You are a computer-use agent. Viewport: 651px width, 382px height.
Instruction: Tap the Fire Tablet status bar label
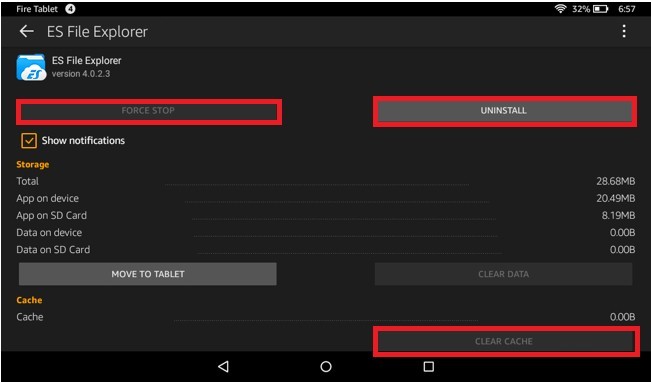pos(37,9)
